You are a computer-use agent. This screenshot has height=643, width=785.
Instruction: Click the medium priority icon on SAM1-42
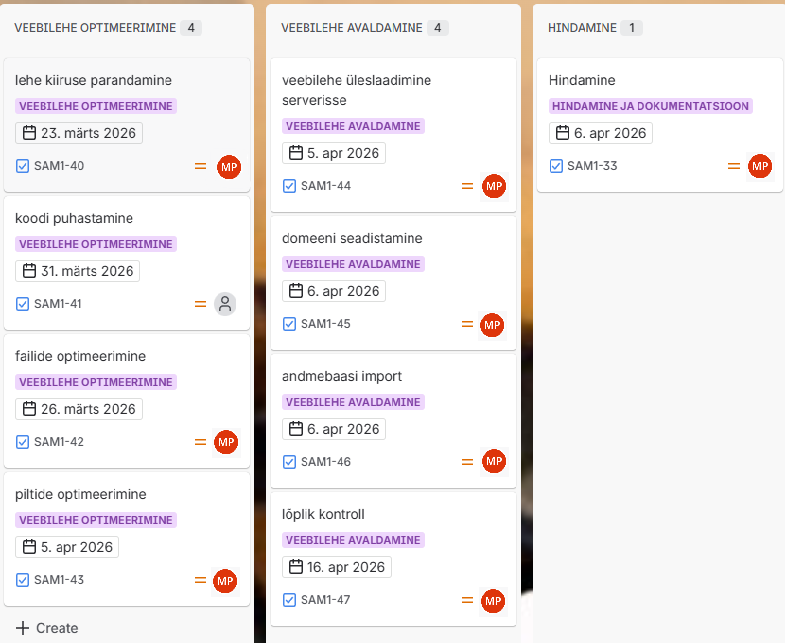[200, 442]
